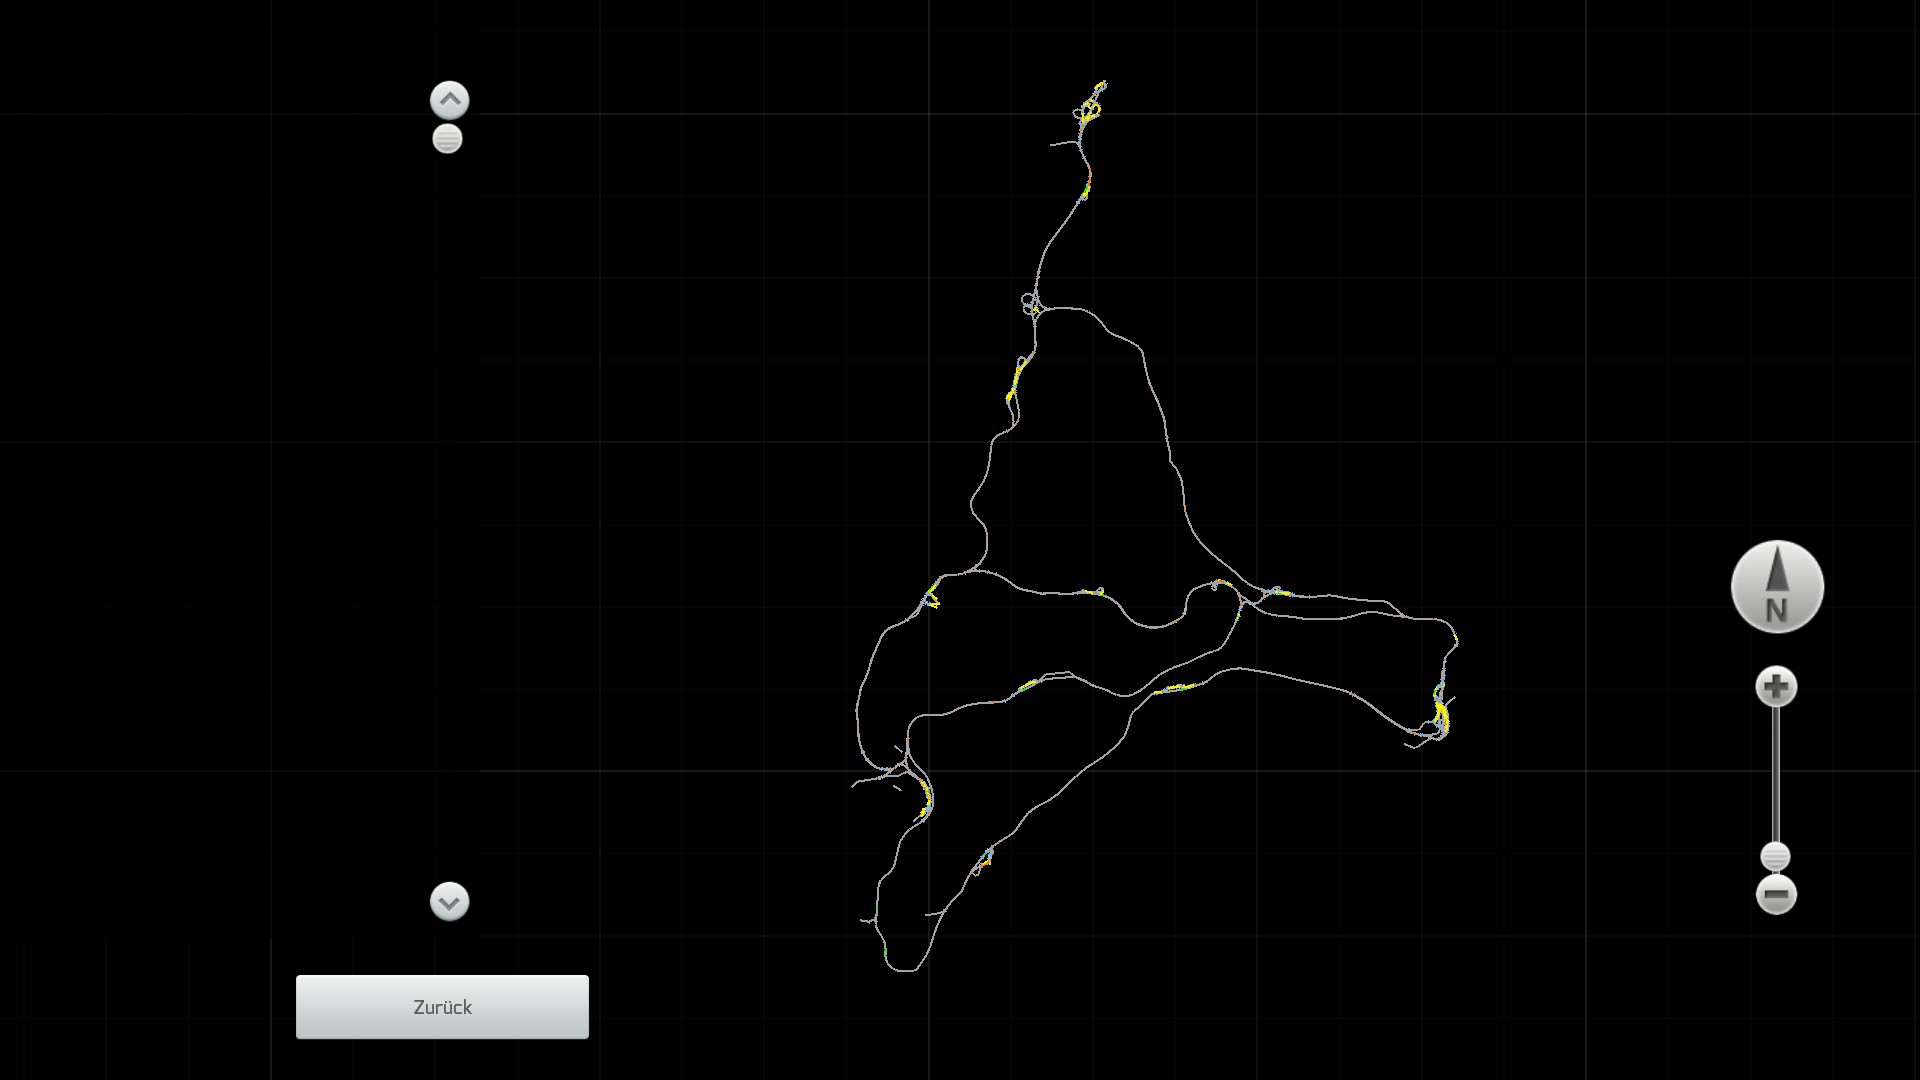Zoom out with the minus button
Screen dimensions: 1920x1080
click(1776, 894)
